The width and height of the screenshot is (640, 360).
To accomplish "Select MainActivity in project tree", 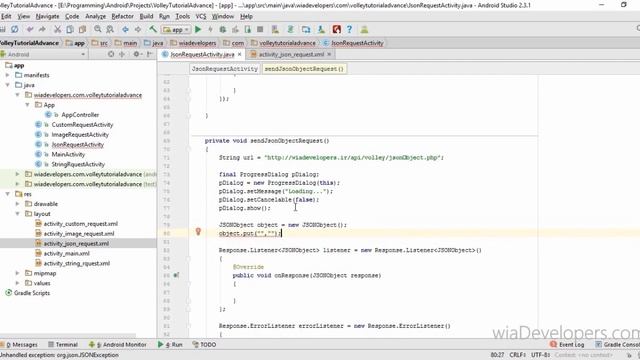I will 68,154.
